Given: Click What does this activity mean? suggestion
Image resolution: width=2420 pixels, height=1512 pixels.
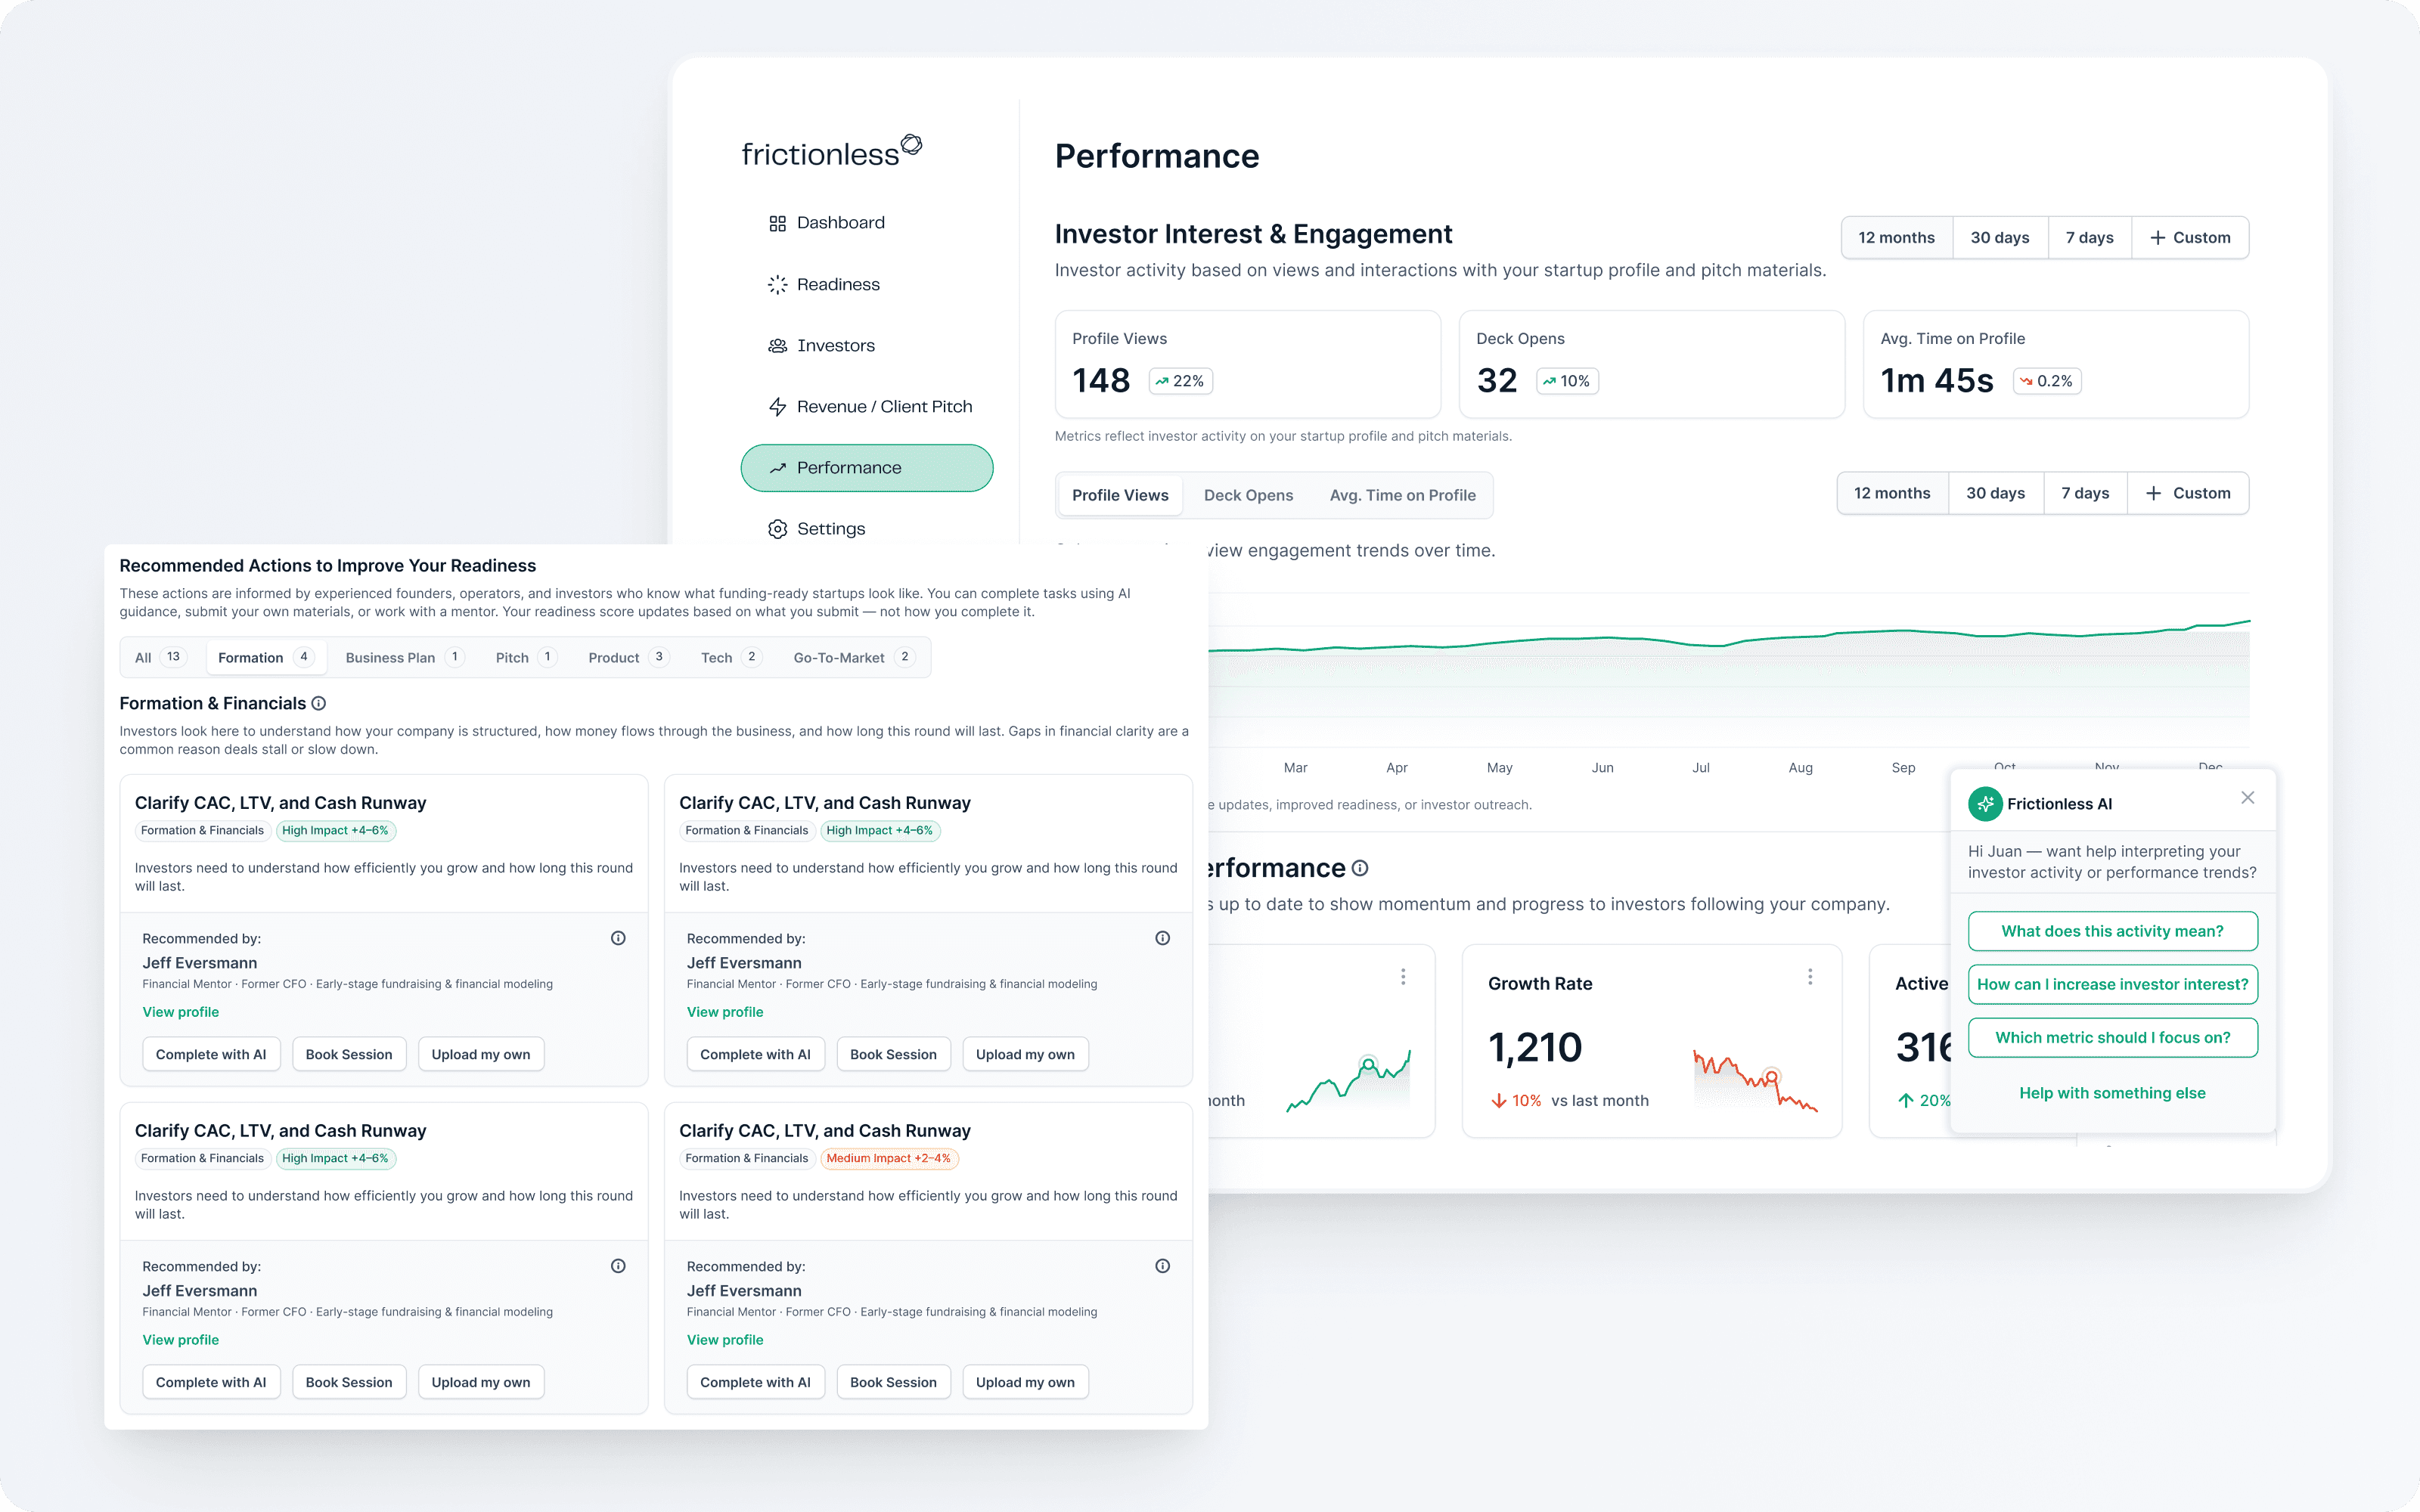Looking at the screenshot, I should [2112, 931].
